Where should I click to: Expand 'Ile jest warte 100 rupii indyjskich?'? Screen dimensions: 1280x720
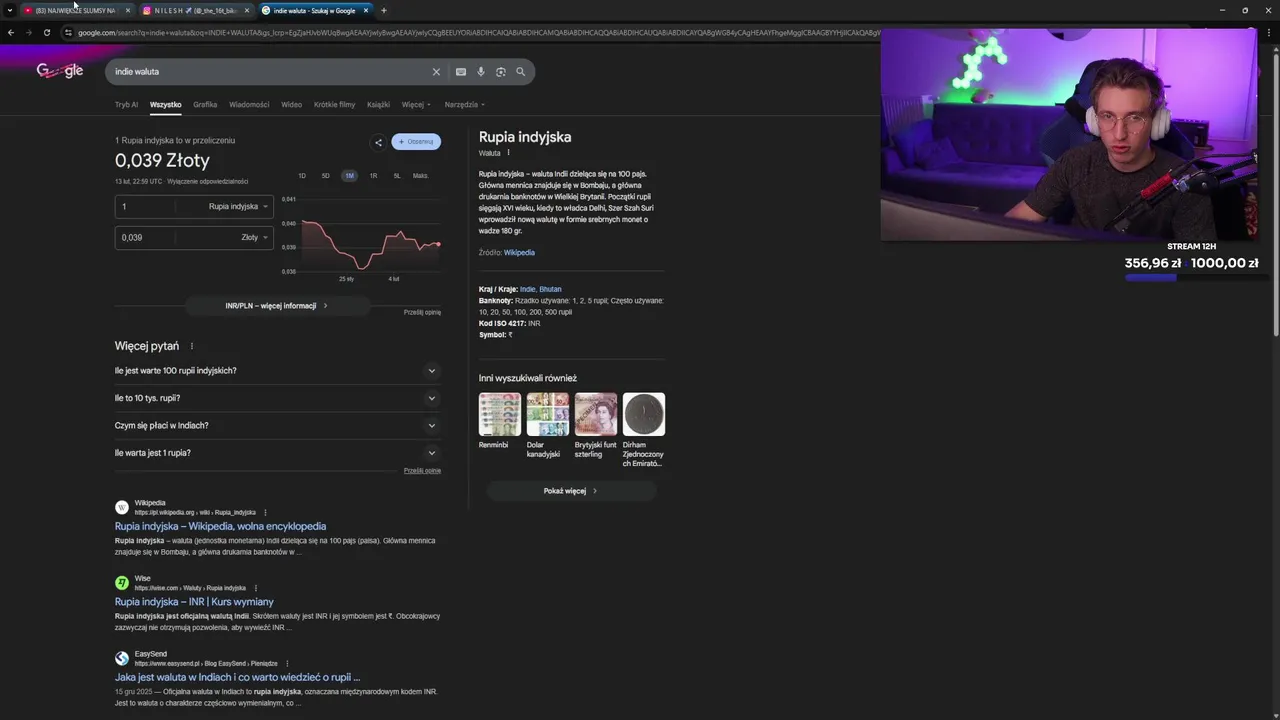277,371
